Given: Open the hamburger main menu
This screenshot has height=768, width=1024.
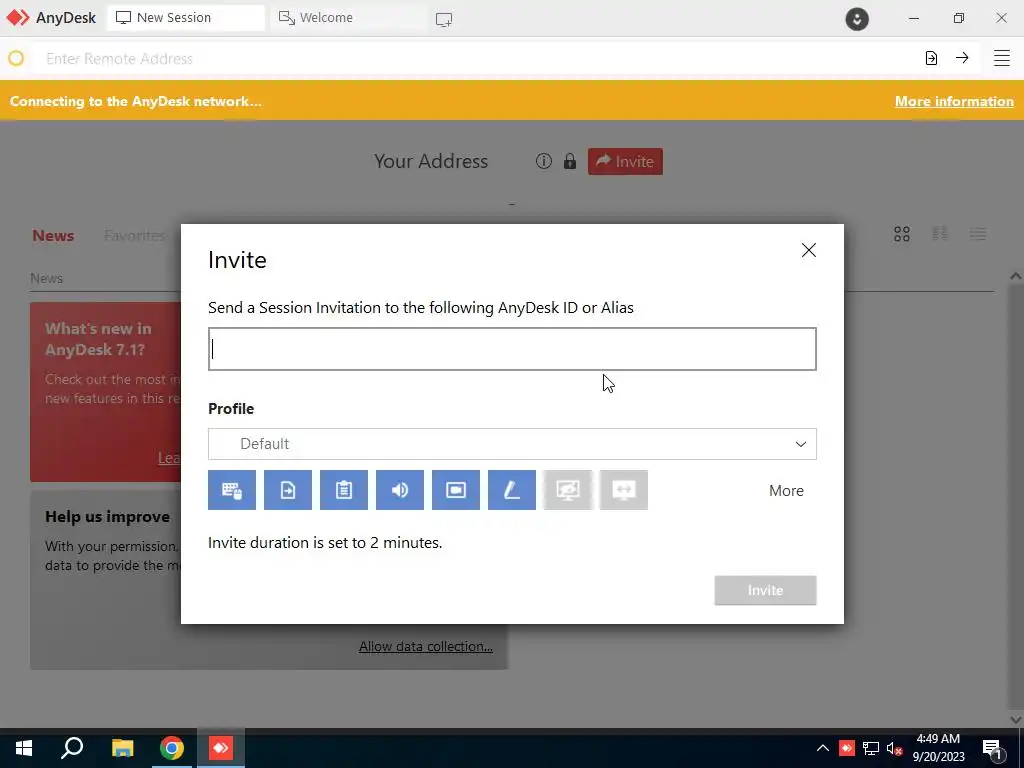Looking at the screenshot, I should tap(1002, 58).
